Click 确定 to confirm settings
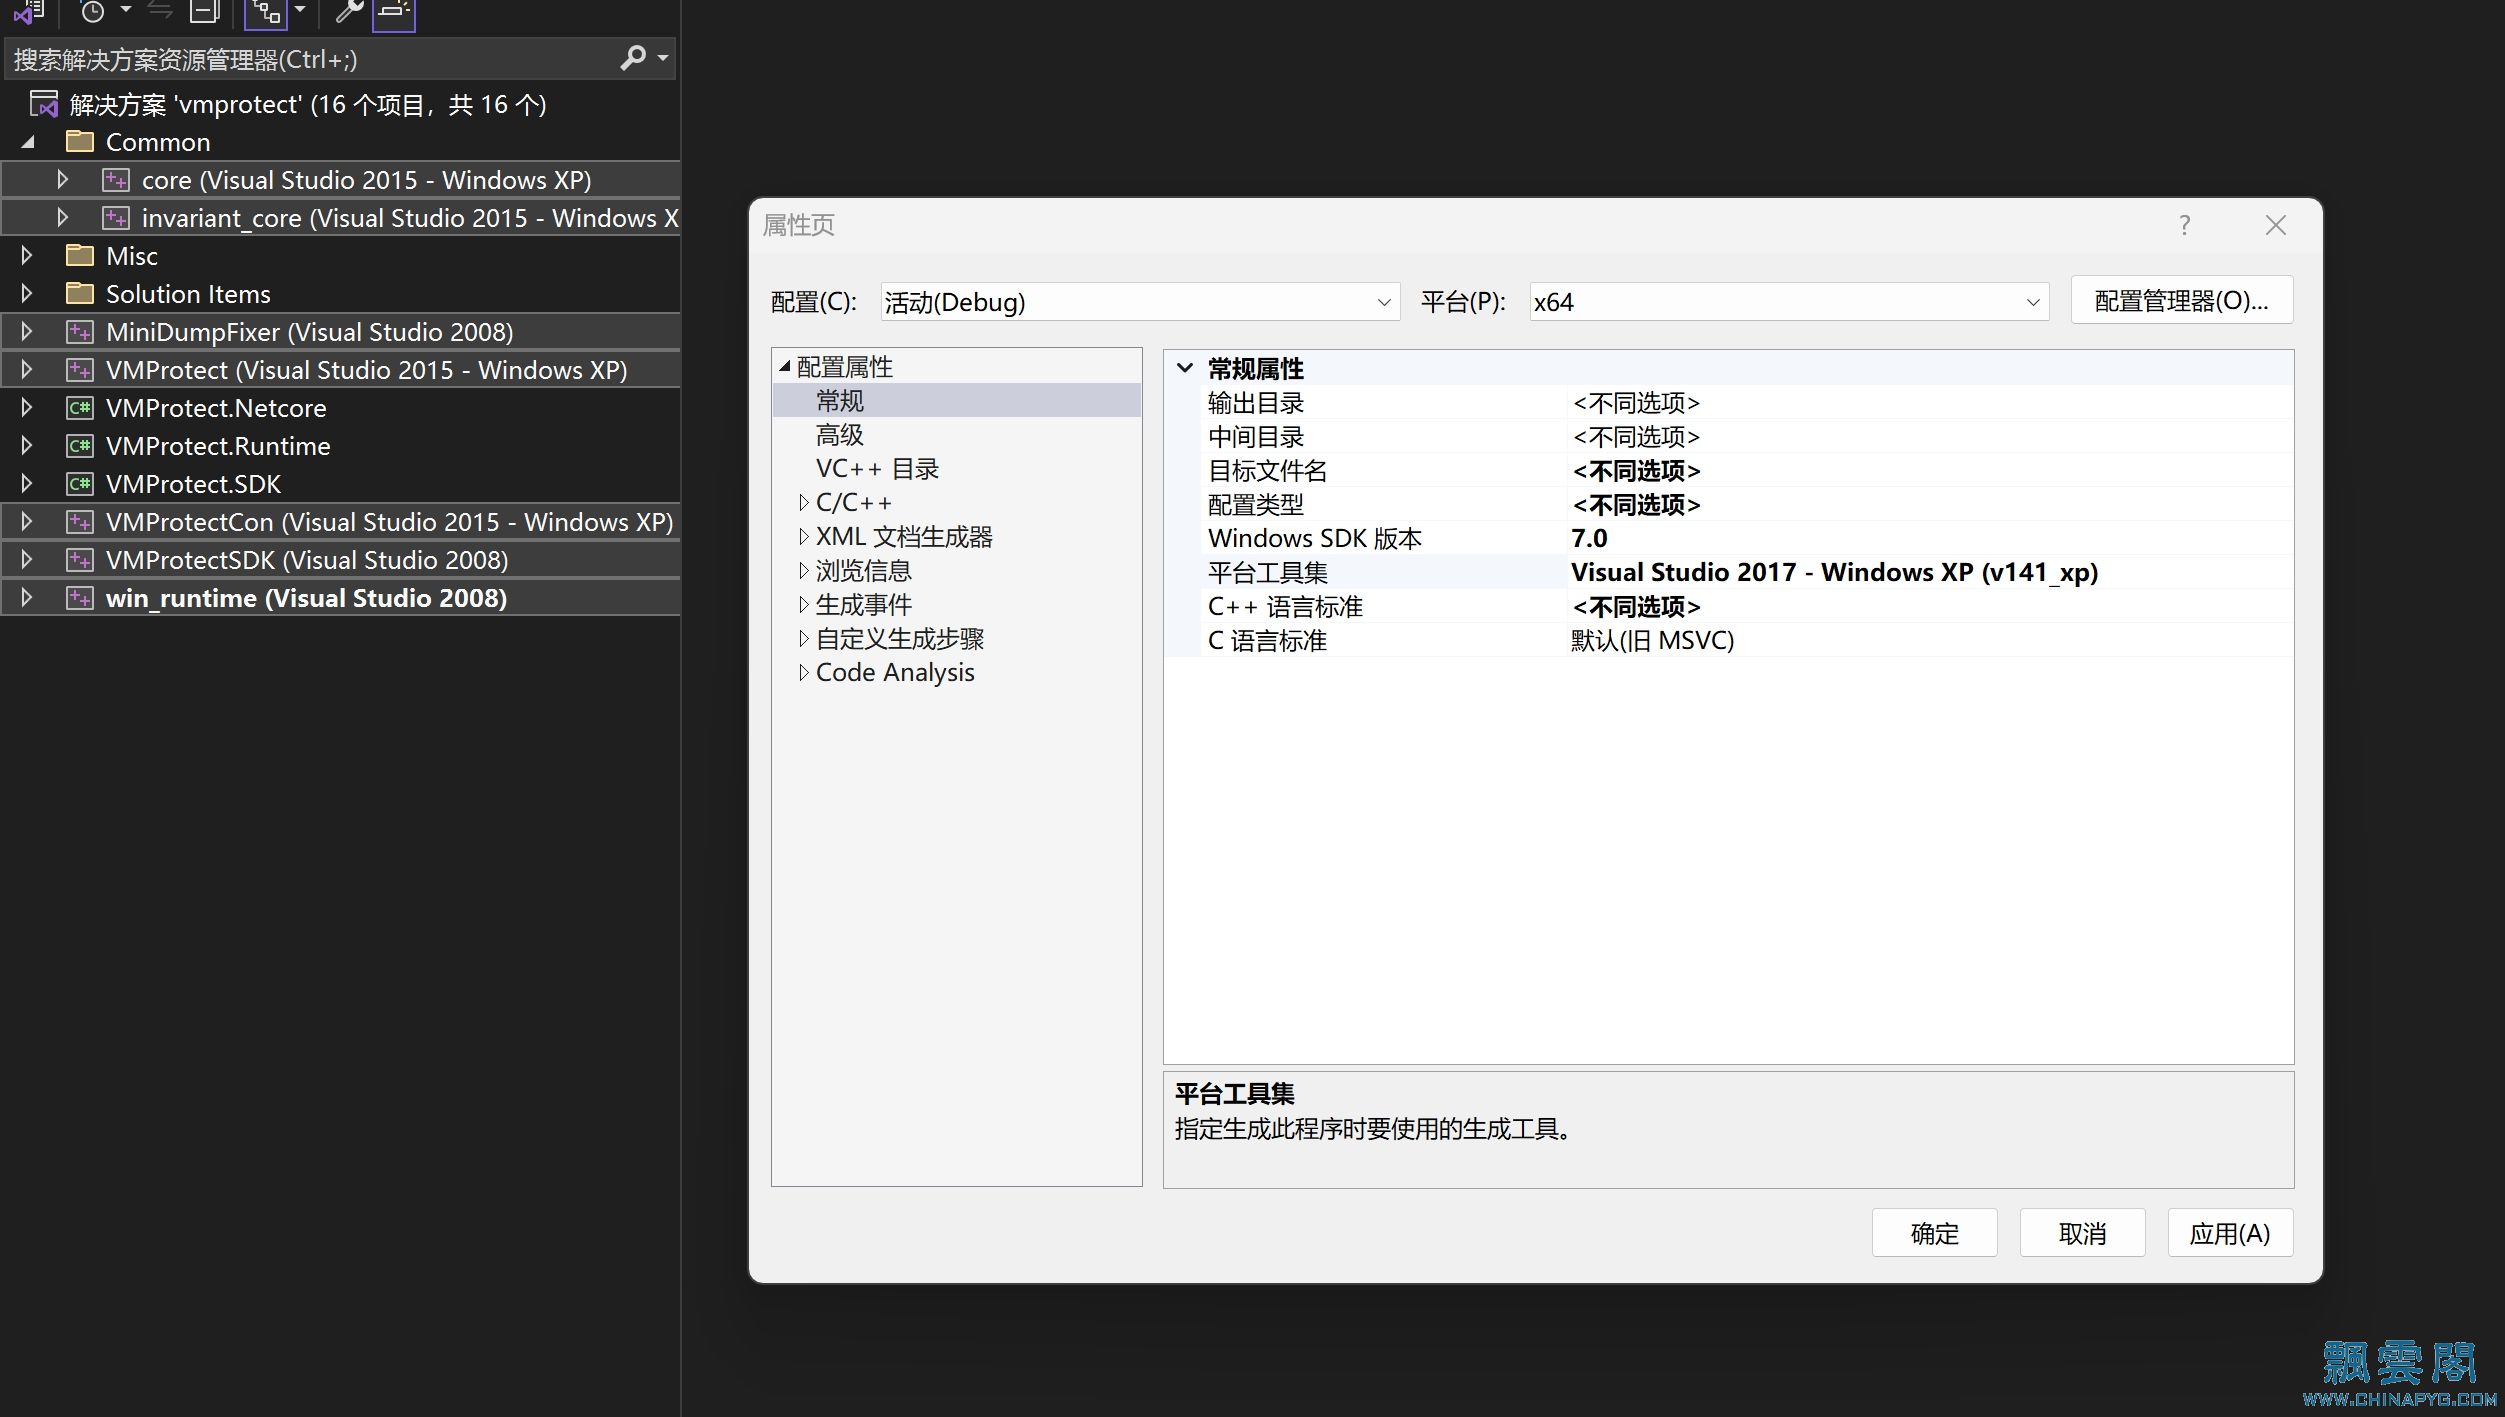This screenshot has width=2505, height=1417. pyautogui.click(x=1934, y=1231)
